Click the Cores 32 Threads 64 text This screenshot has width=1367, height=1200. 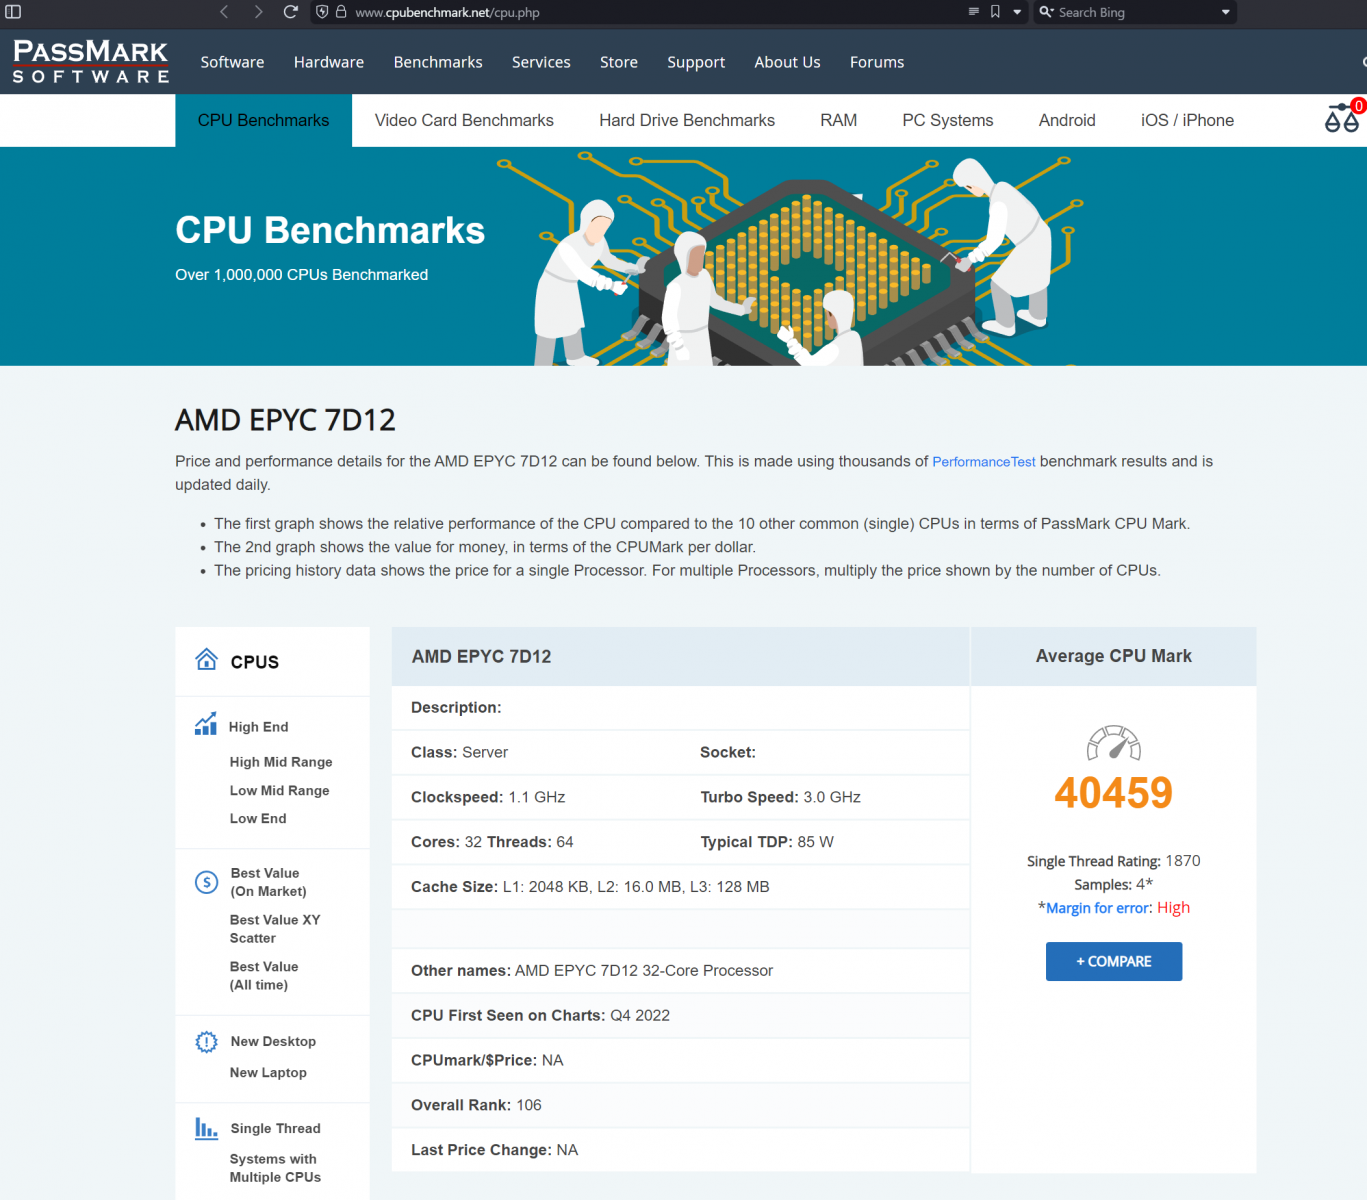click(x=492, y=842)
